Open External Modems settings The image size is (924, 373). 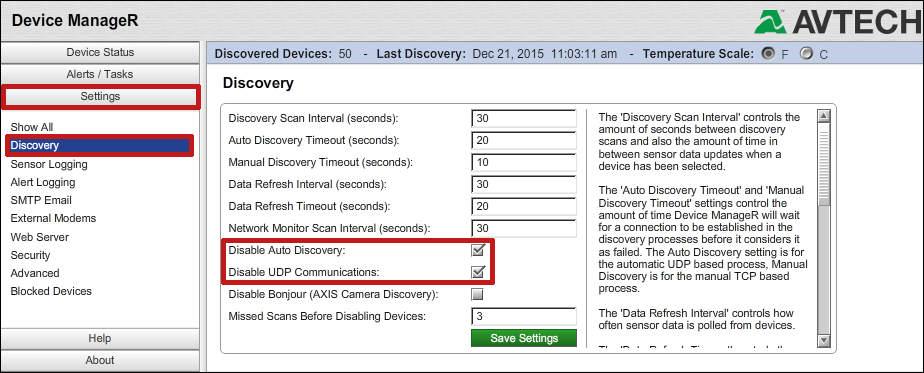[53, 218]
